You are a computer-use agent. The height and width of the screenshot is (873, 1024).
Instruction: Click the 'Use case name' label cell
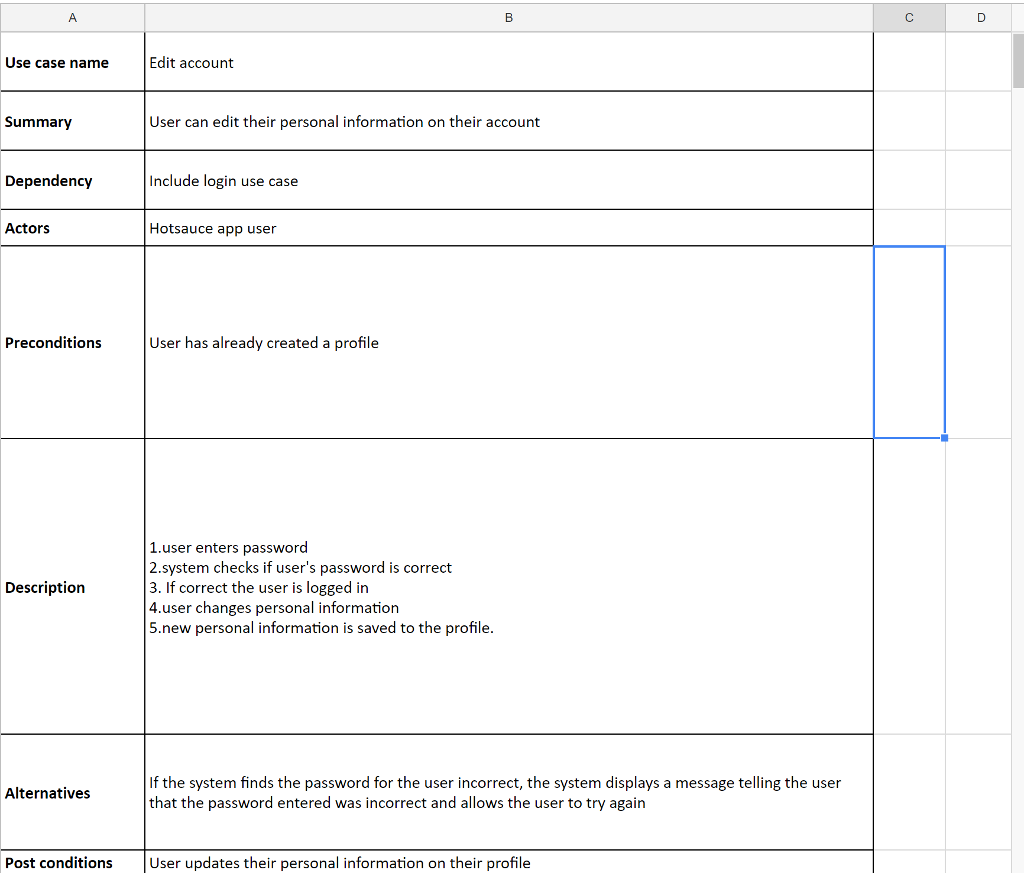[72, 62]
